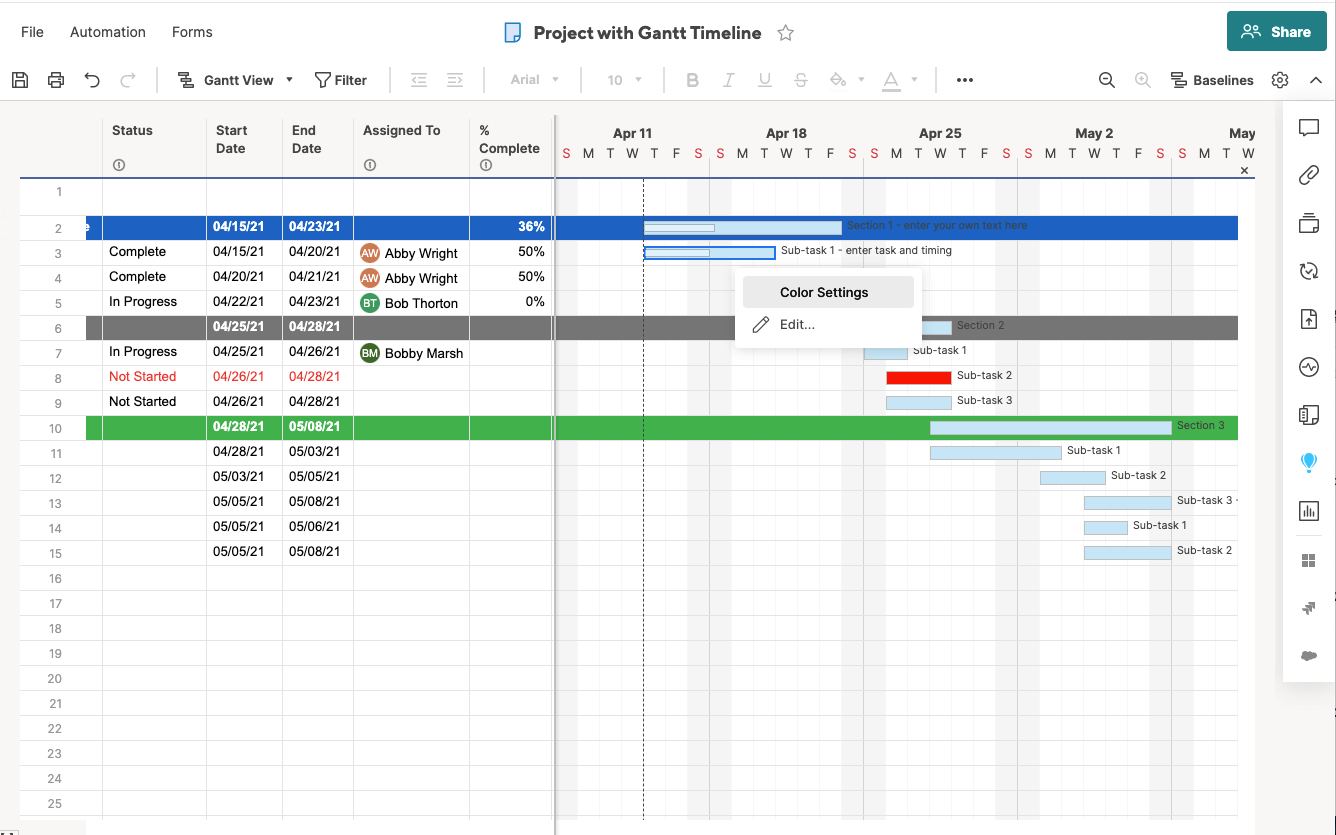
Task: Undo the last action
Action: (92, 80)
